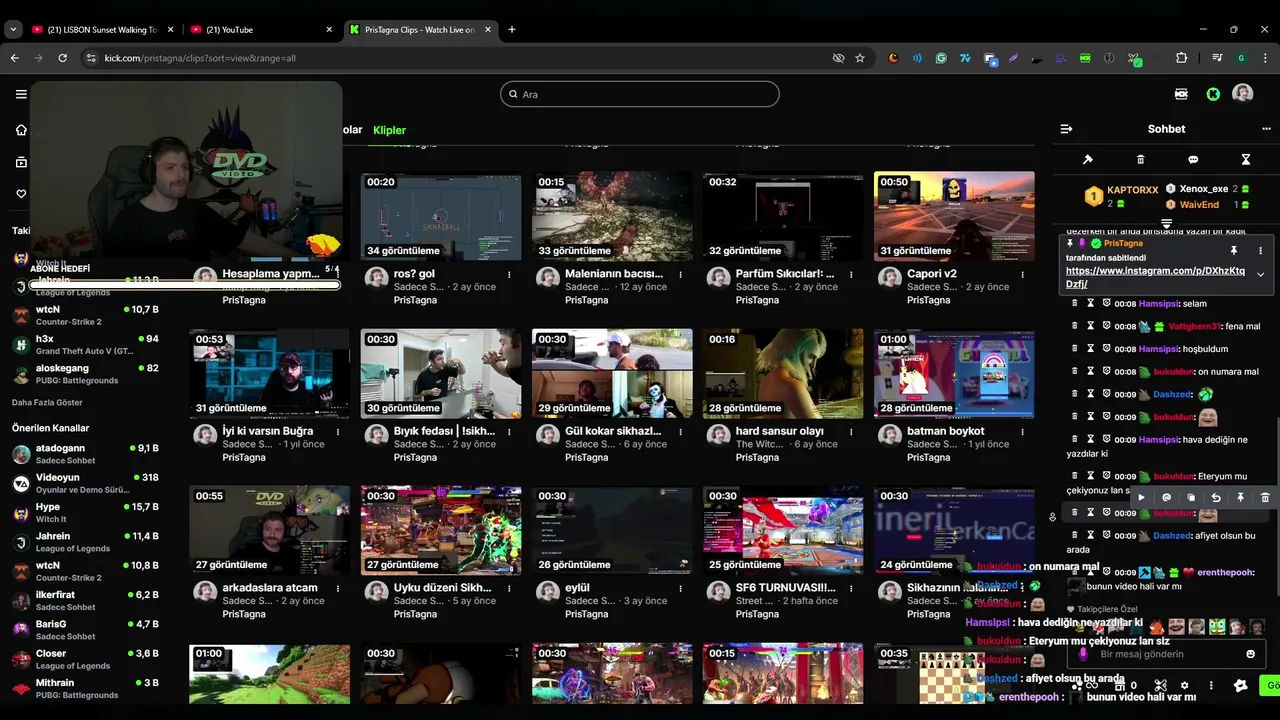The width and height of the screenshot is (1280, 720).
Task: Open wtcN channel in followed list
Action: (84, 315)
